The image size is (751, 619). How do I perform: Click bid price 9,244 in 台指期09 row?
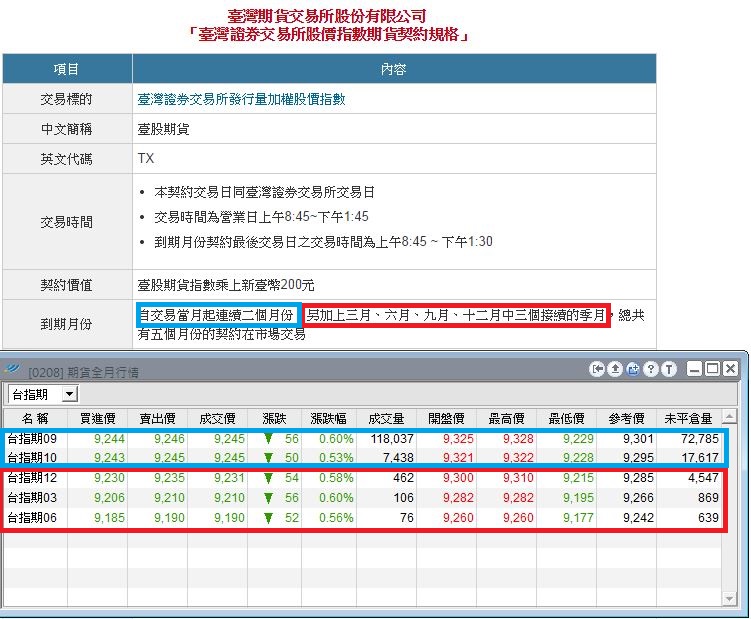[x=109, y=438]
